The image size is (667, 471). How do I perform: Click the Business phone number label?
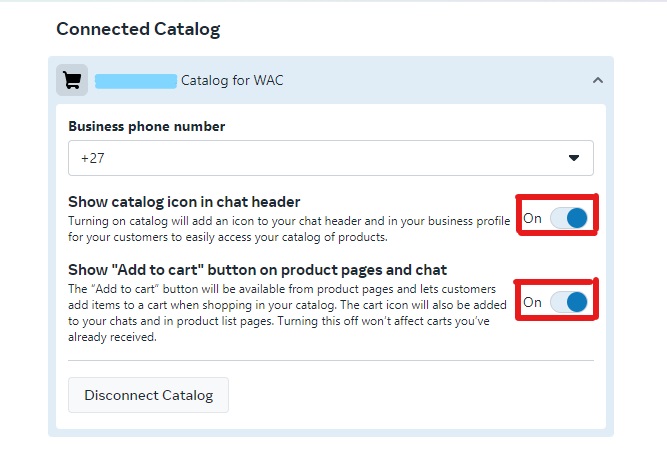(146, 126)
